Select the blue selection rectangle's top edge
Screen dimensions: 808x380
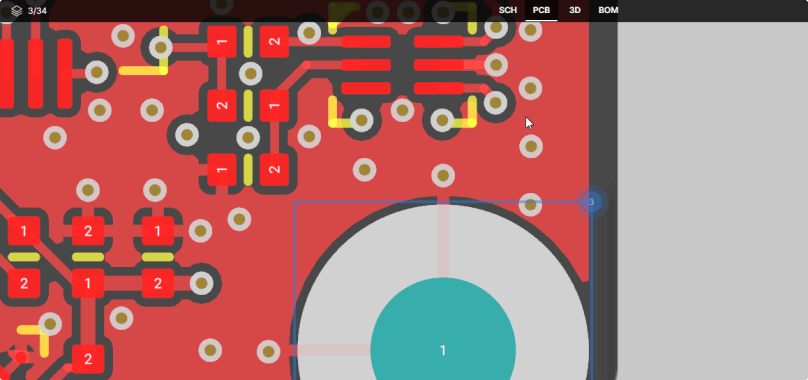[x=443, y=202]
